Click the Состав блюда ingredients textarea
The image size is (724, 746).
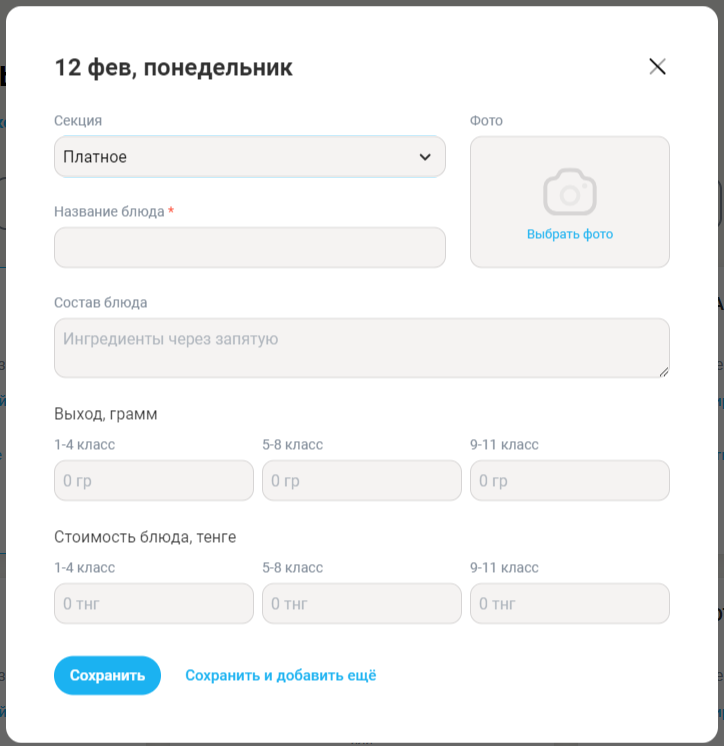click(361, 348)
